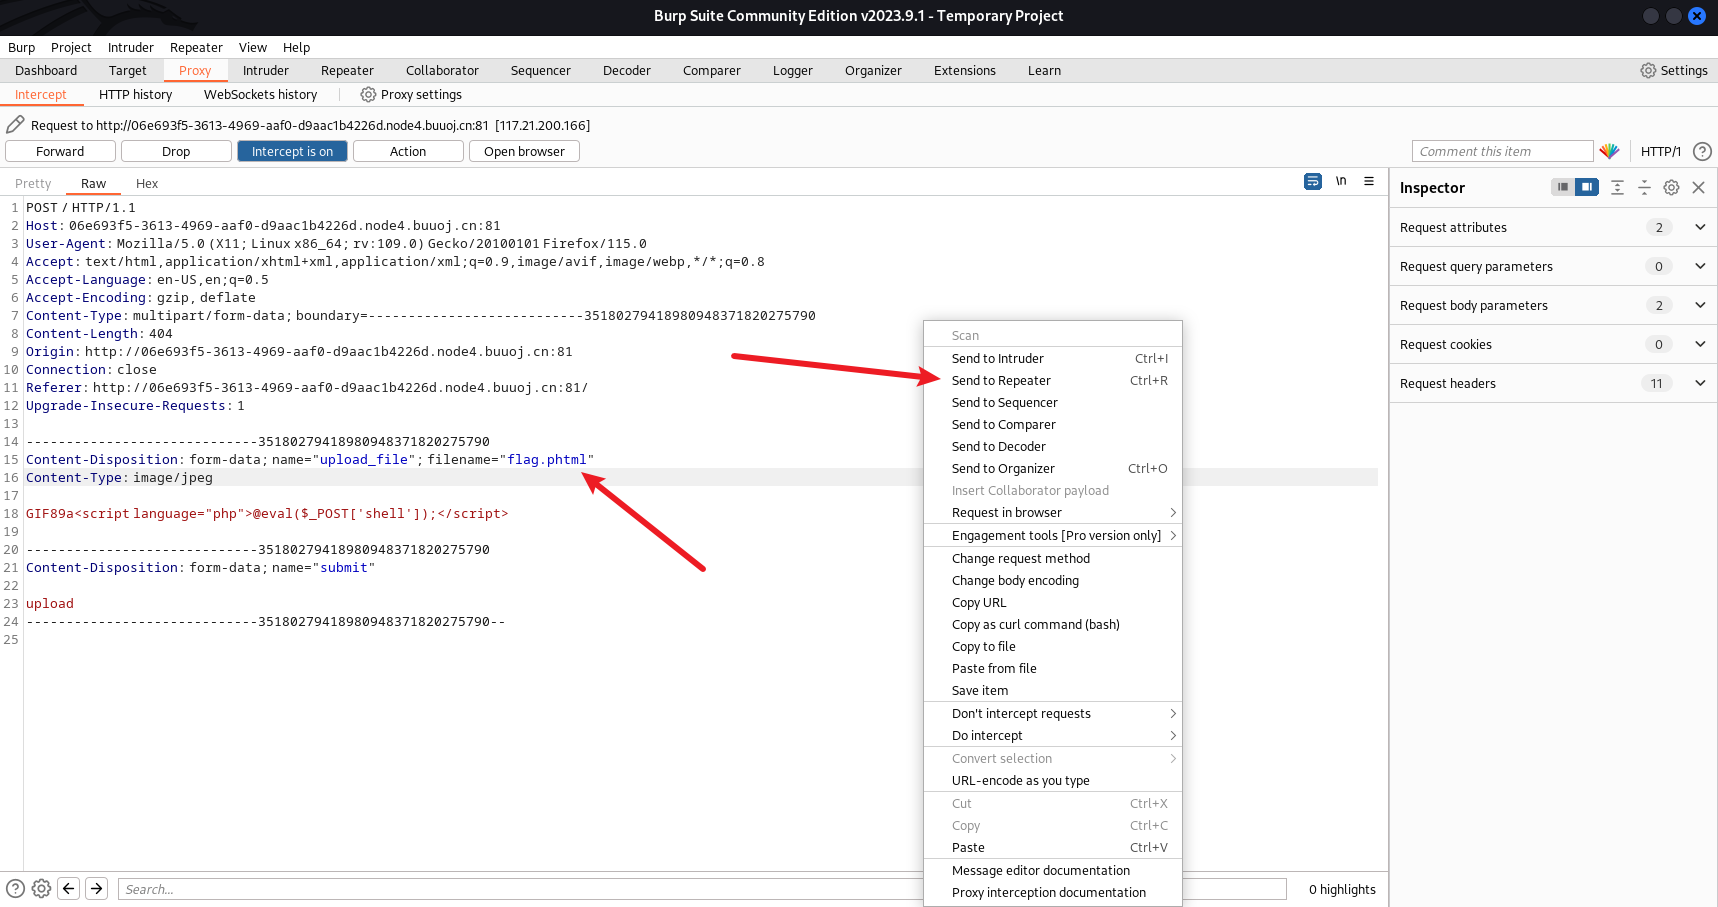Image resolution: width=1718 pixels, height=907 pixels.
Task: Open the bottom-left help icon
Action: (x=15, y=888)
